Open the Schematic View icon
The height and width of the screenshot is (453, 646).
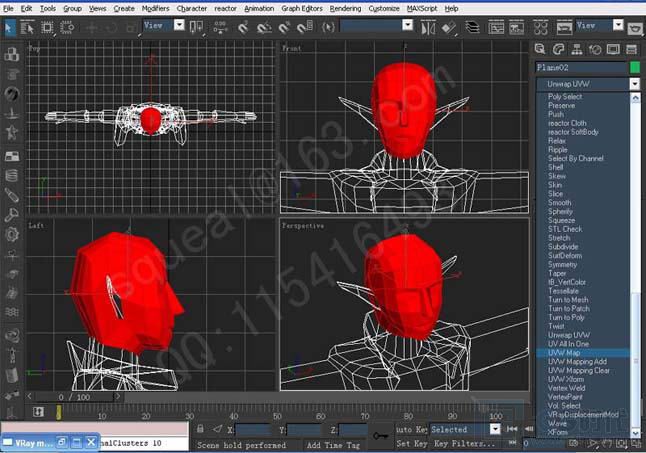(x=517, y=28)
